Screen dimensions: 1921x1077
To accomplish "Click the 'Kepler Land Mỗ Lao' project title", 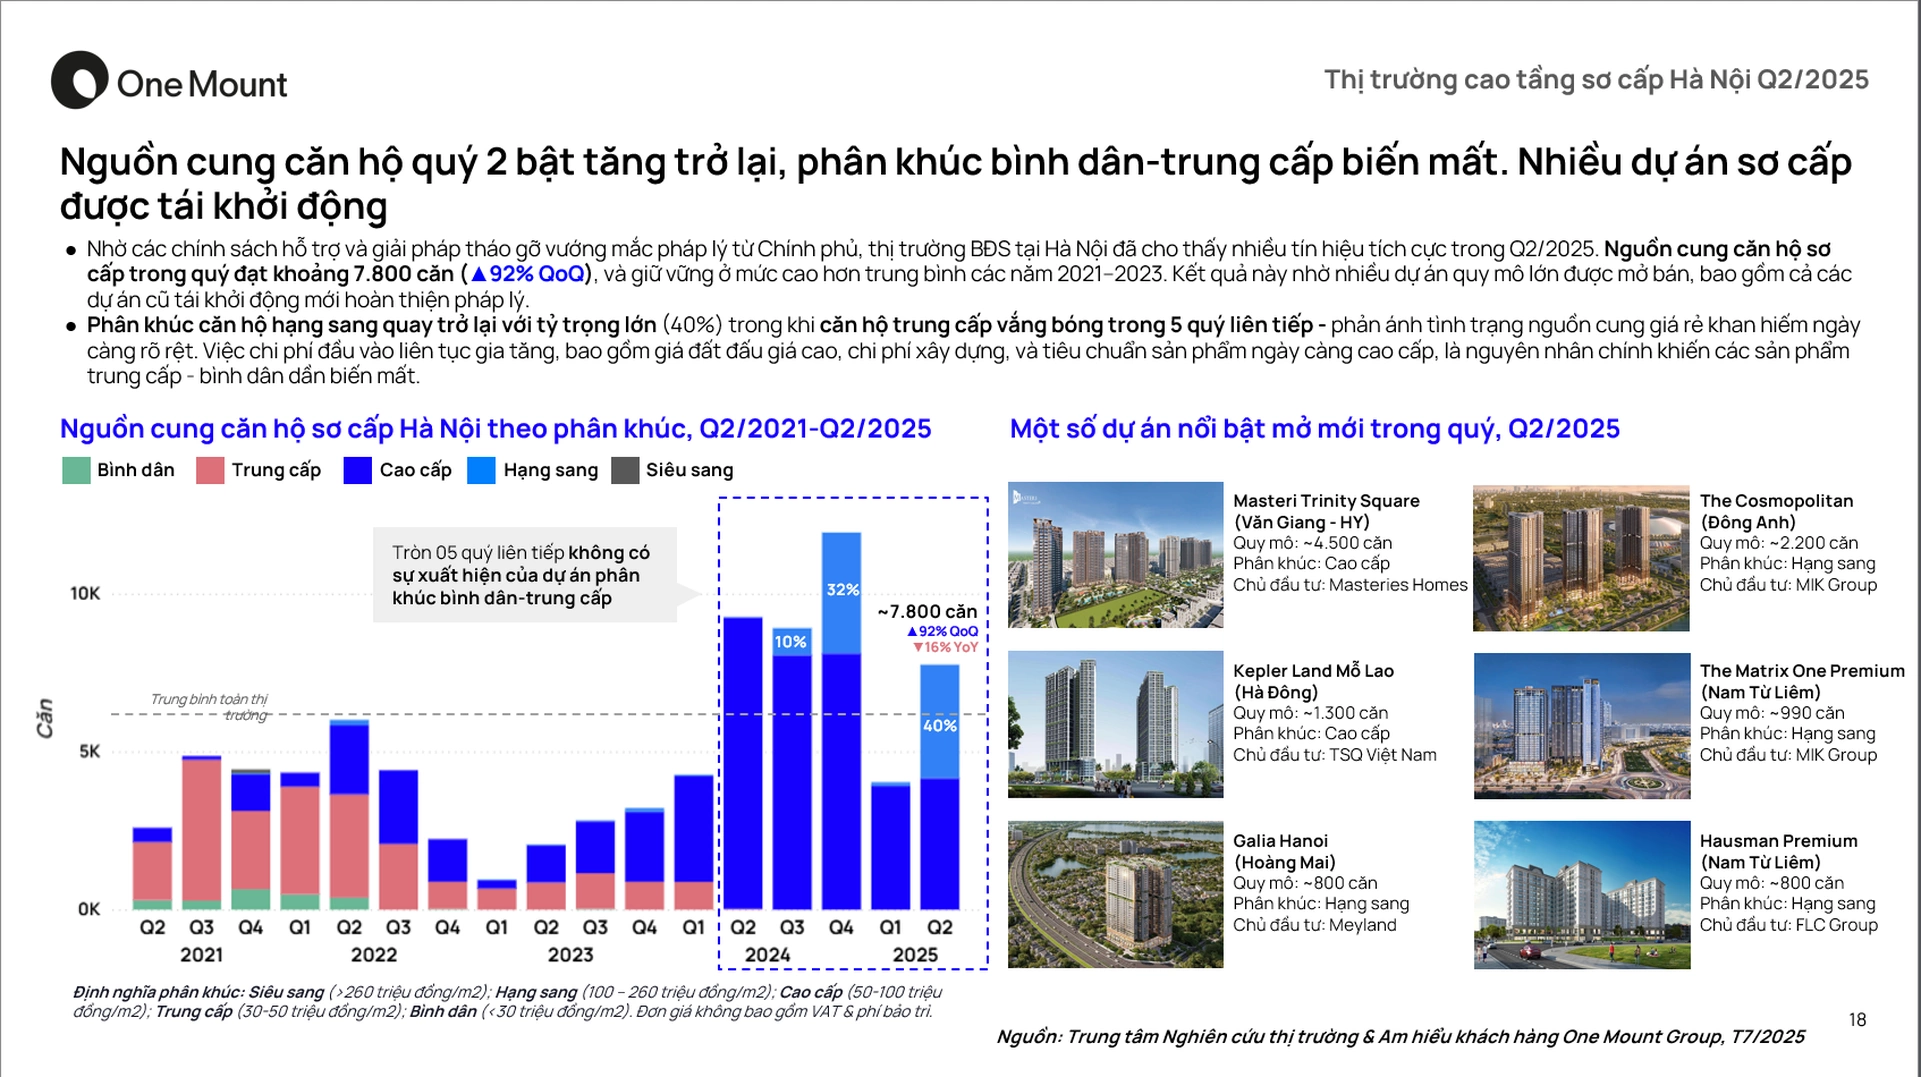I will click(1313, 671).
